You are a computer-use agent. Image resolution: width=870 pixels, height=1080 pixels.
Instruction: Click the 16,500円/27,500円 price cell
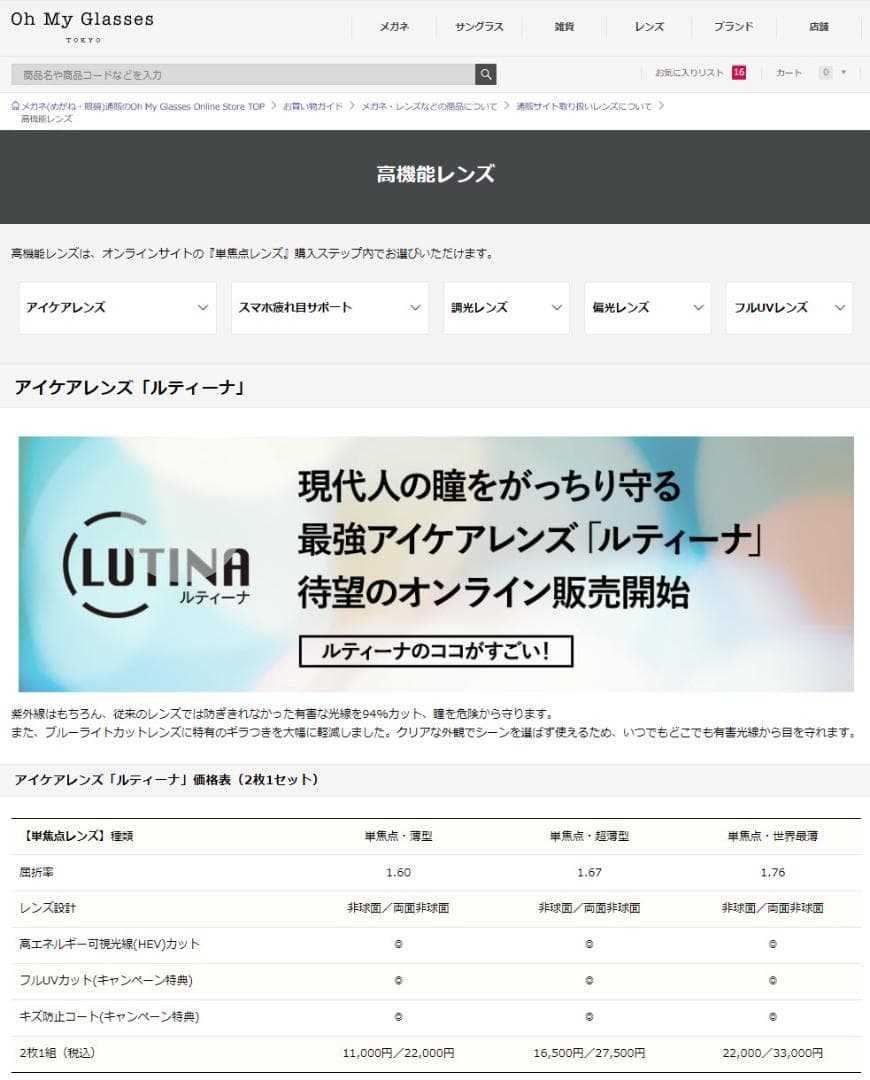click(x=589, y=1053)
